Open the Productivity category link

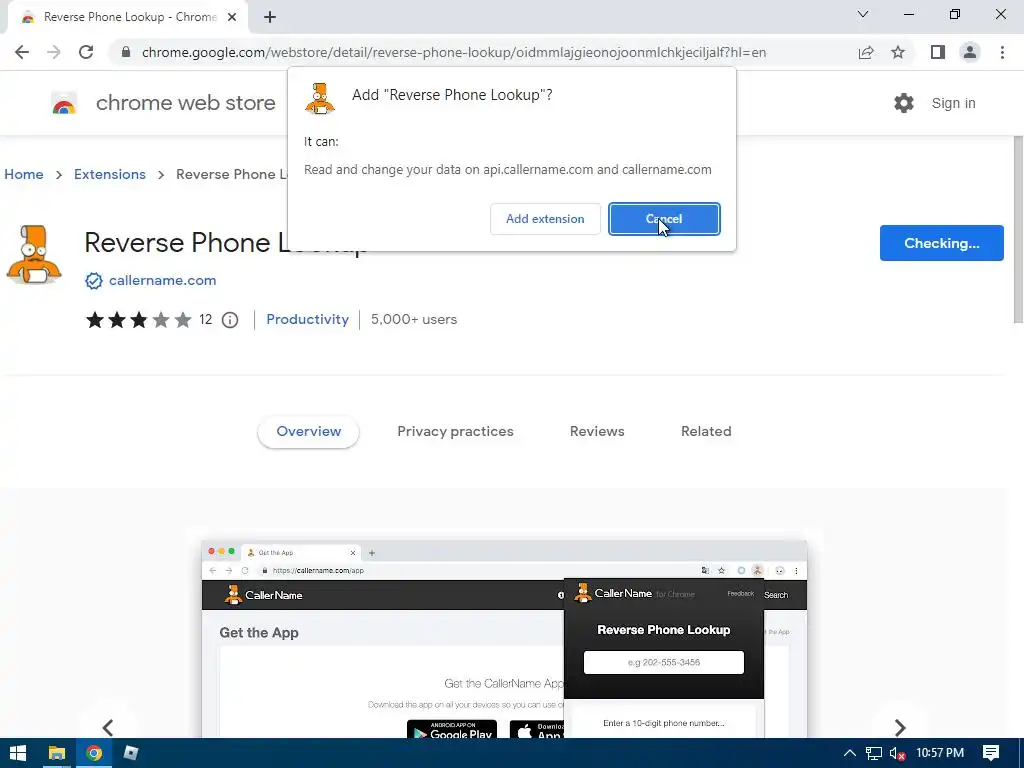click(x=308, y=319)
